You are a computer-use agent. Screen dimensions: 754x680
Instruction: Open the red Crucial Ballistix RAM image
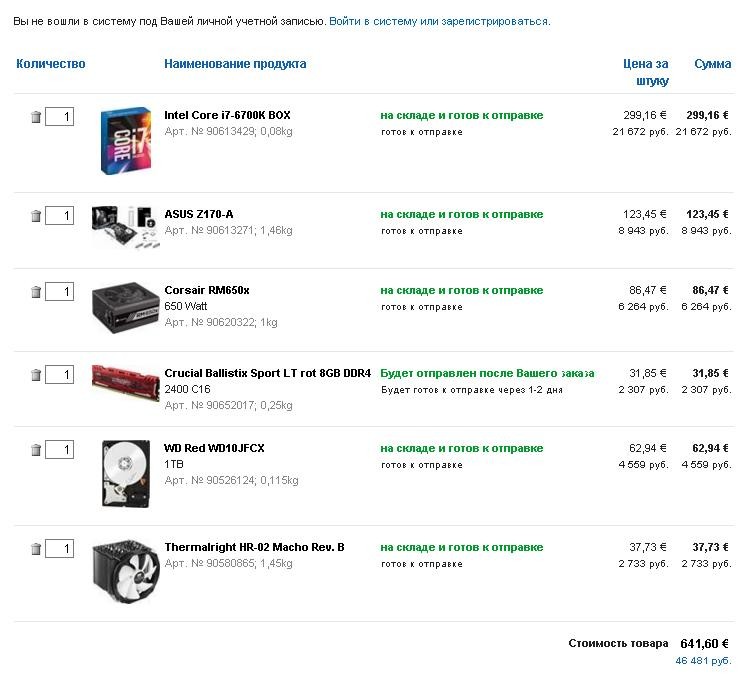(x=125, y=382)
